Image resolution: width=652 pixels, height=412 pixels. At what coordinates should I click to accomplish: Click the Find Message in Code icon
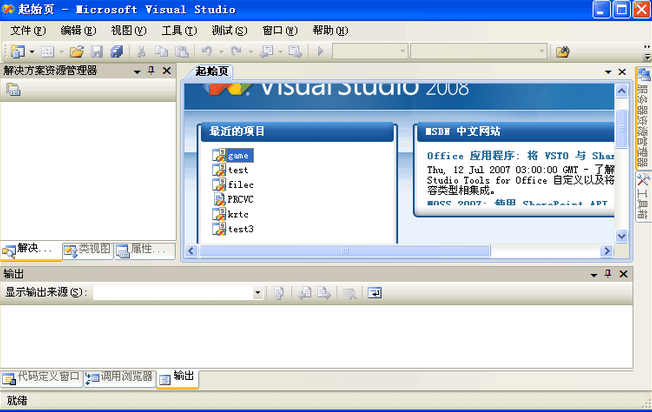coord(279,293)
